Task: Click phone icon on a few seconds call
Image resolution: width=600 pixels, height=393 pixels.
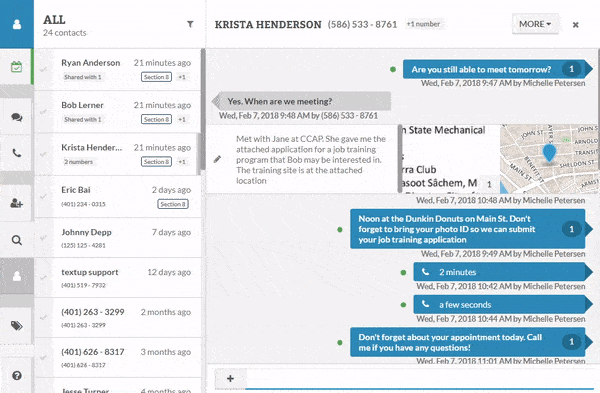Action: (x=425, y=304)
